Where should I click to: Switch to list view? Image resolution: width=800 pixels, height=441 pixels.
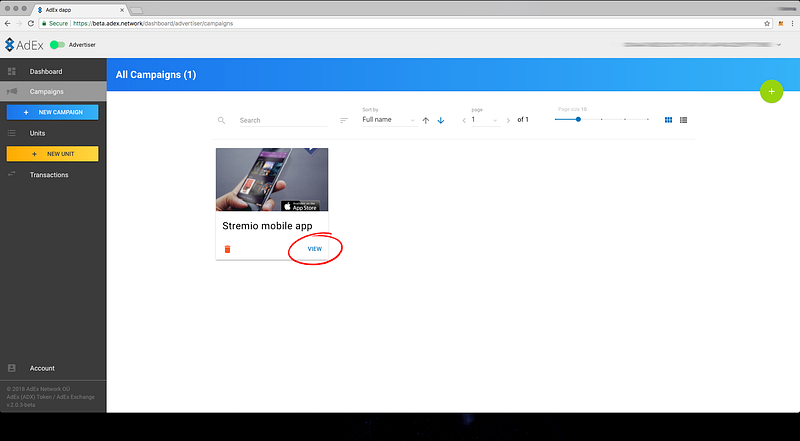point(684,120)
